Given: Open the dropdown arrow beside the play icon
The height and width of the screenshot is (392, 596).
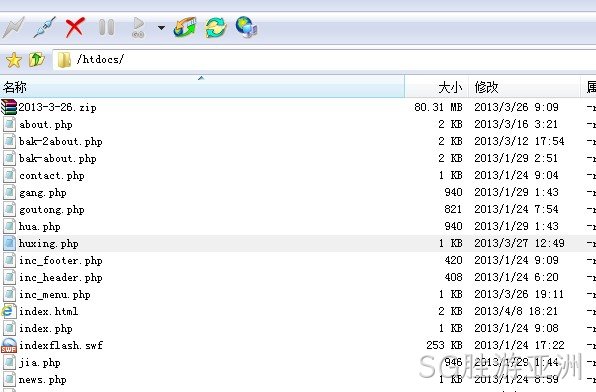Looking at the screenshot, I should [x=161, y=28].
